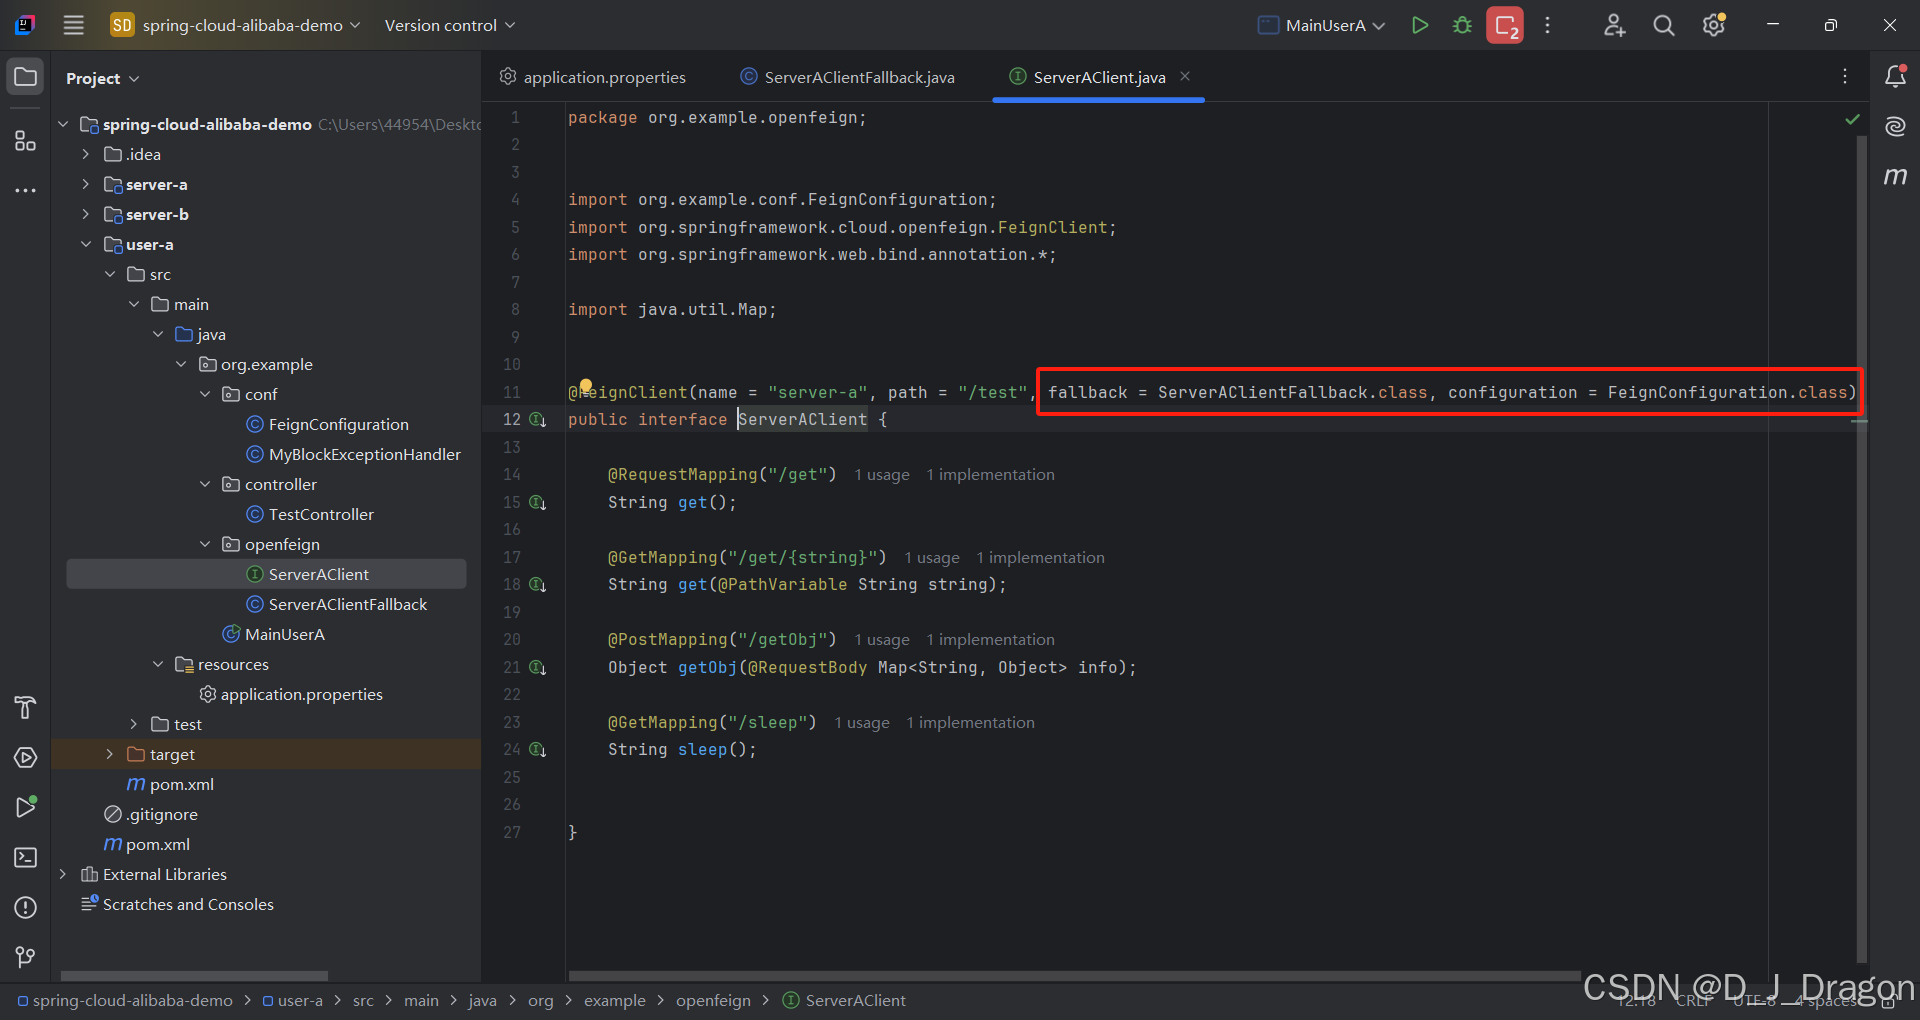Click the implementation gutter icon on line 12

[538, 420]
